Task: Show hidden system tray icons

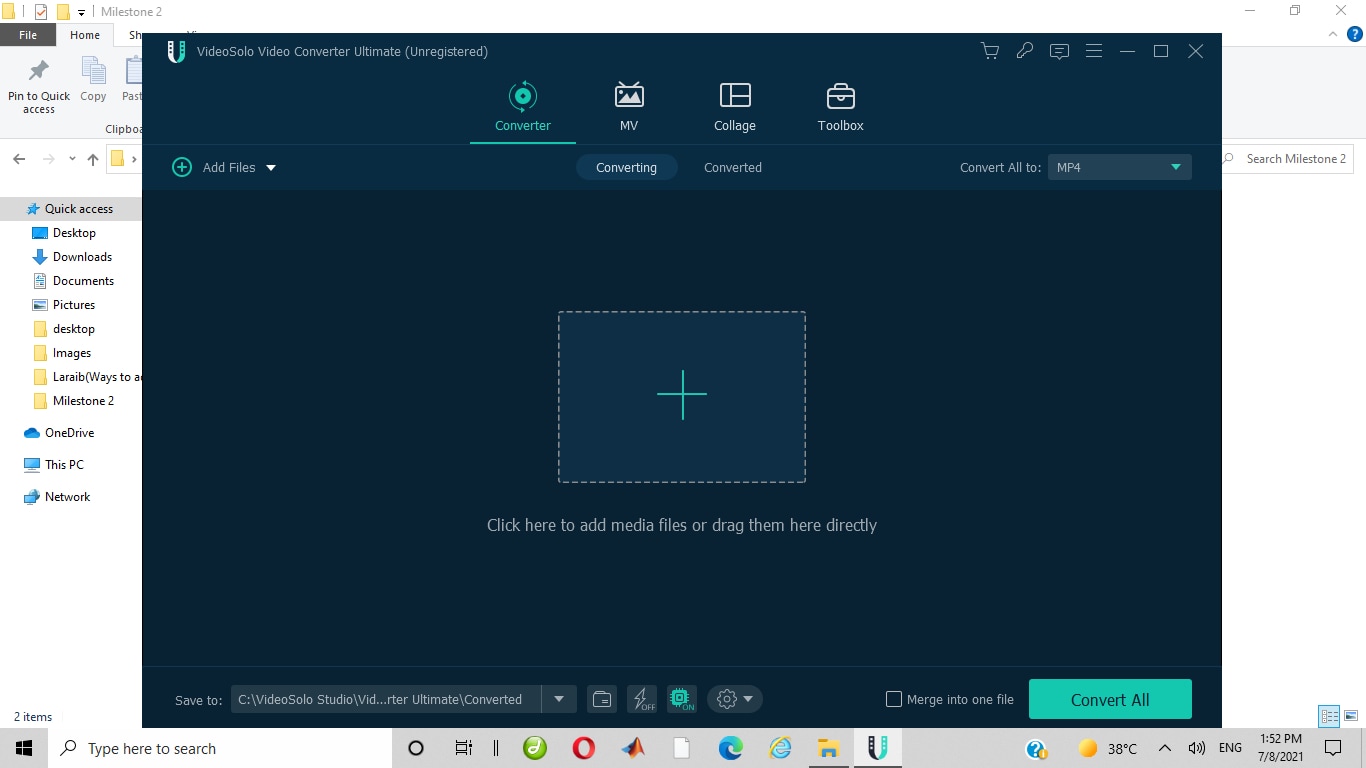Action: point(1164,748)
